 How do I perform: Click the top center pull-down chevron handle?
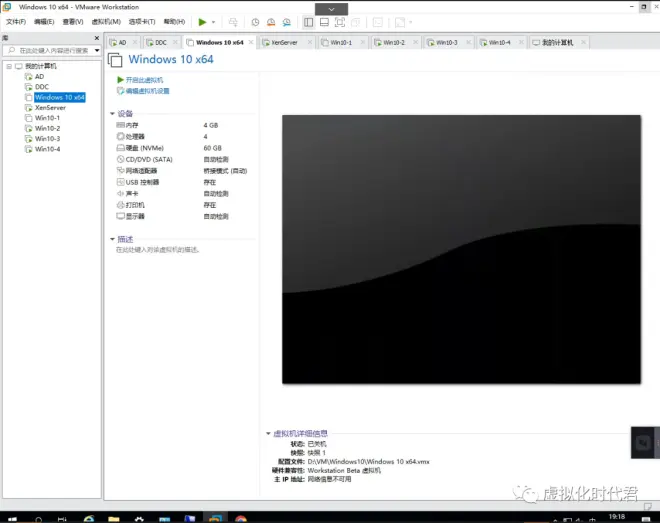[x=332, y=9]
